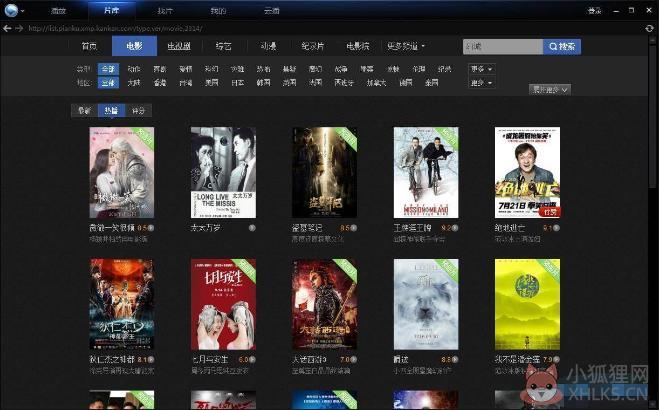659x410 pixels.
Task: Go forward with the right arrow
Action: point(19,28)
